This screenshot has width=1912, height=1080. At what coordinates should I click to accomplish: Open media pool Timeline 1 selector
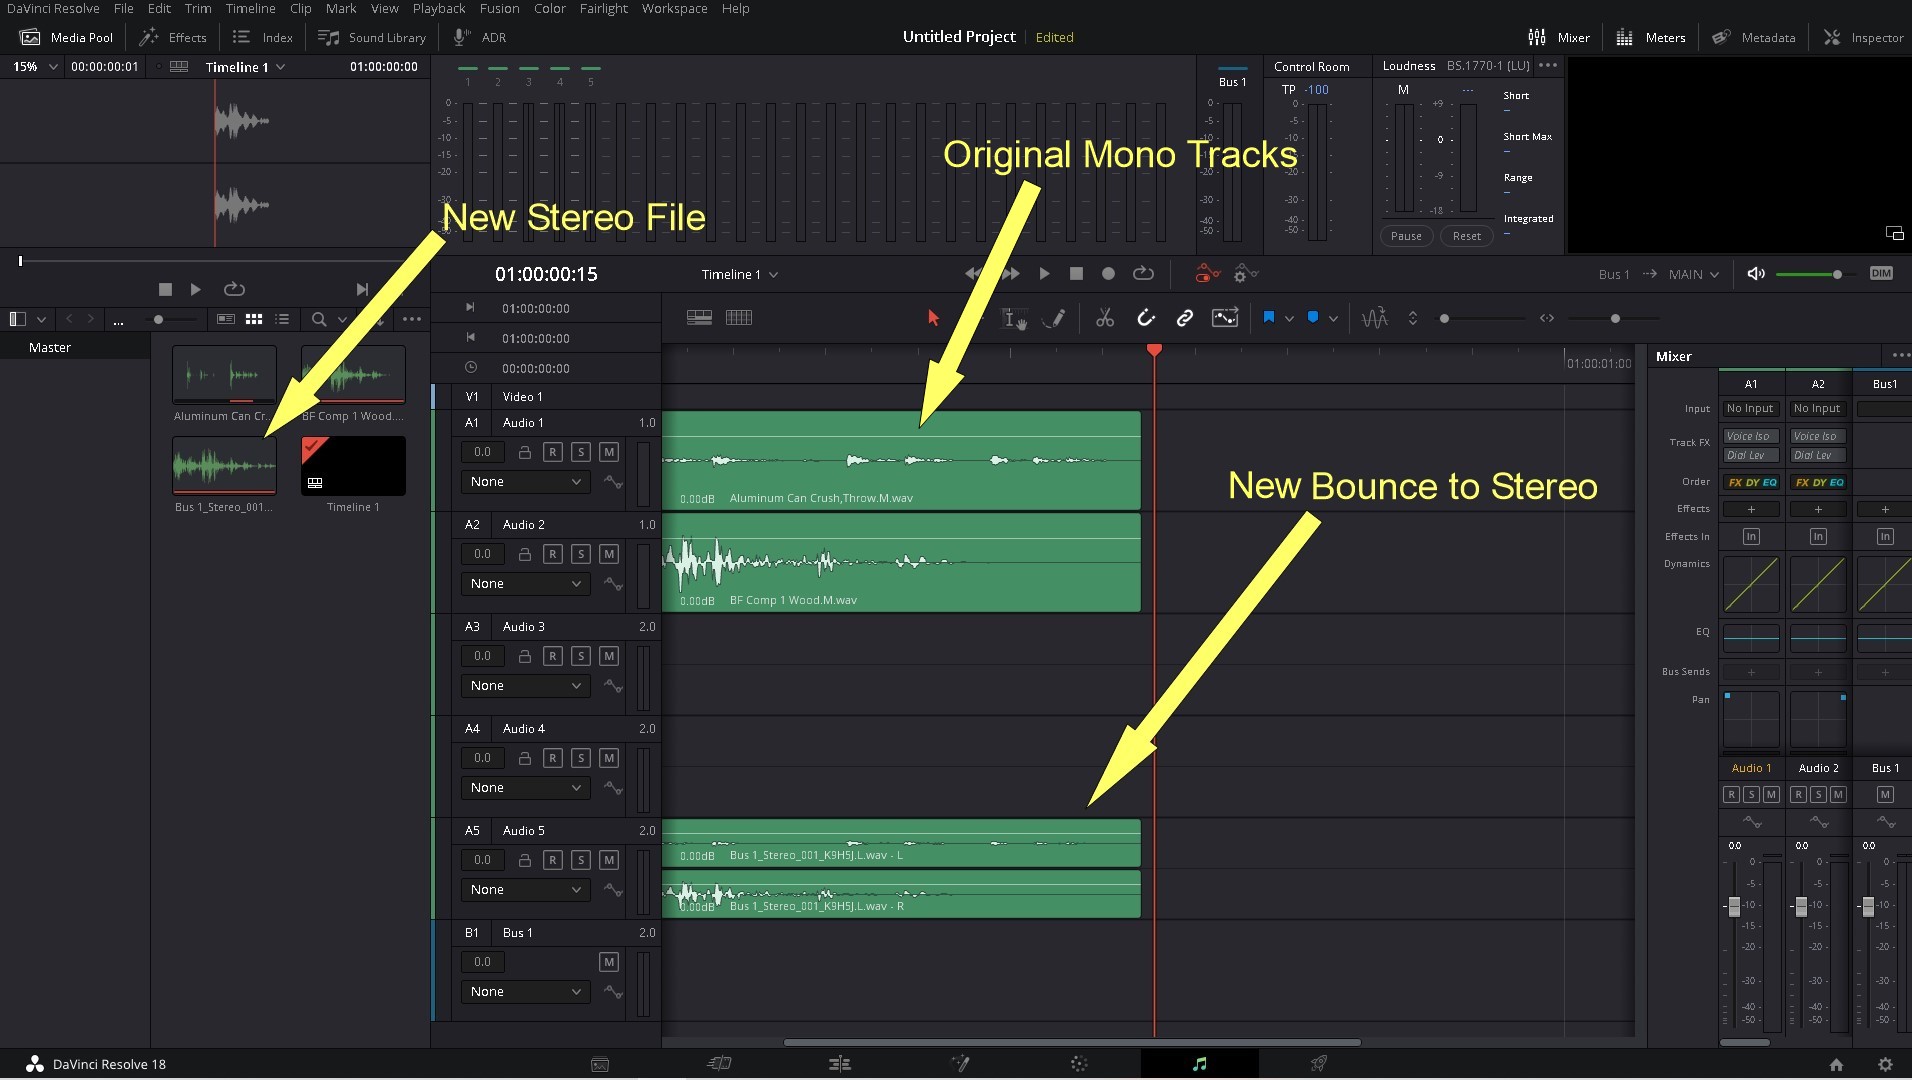(245, 67)
